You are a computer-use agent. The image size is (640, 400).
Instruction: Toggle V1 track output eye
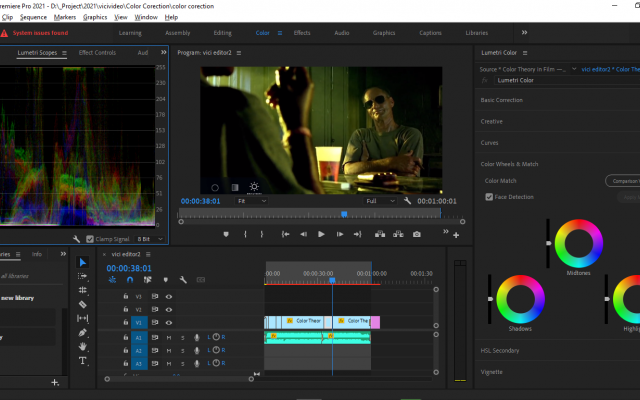point(169,322)
